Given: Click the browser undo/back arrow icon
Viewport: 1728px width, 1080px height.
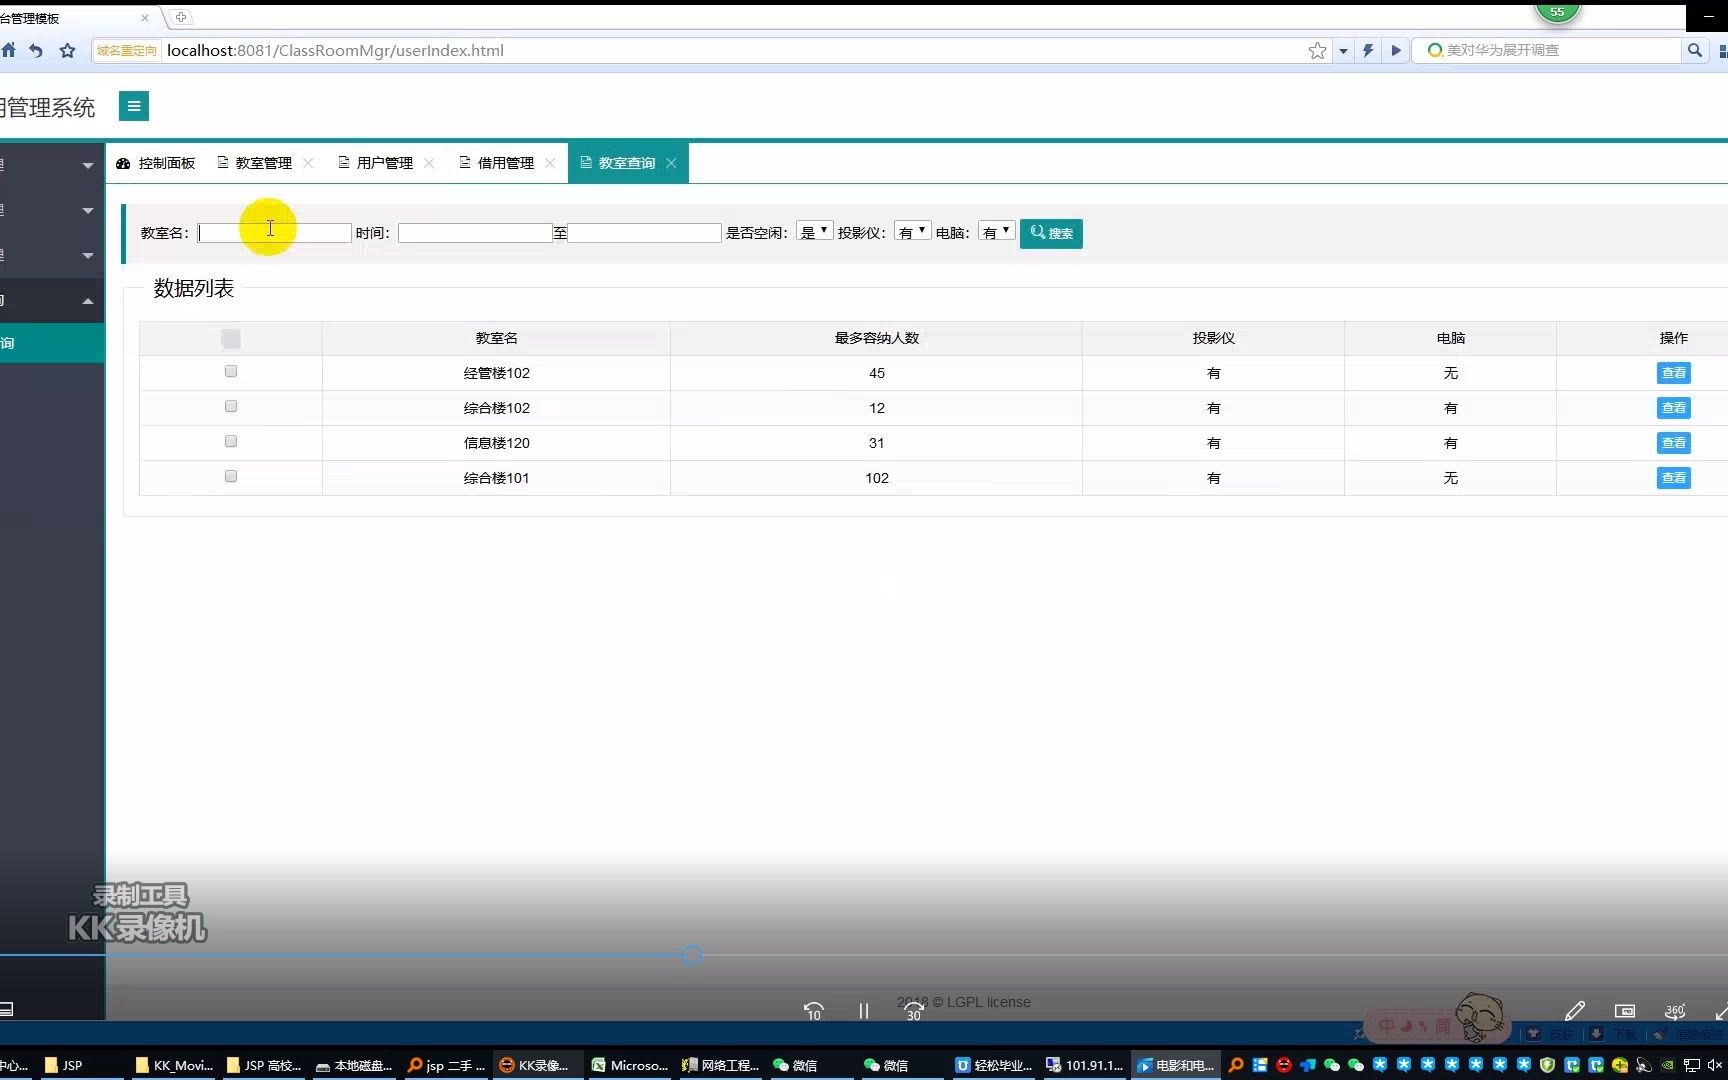Looking at the screenshot, I should click(36, 50).
